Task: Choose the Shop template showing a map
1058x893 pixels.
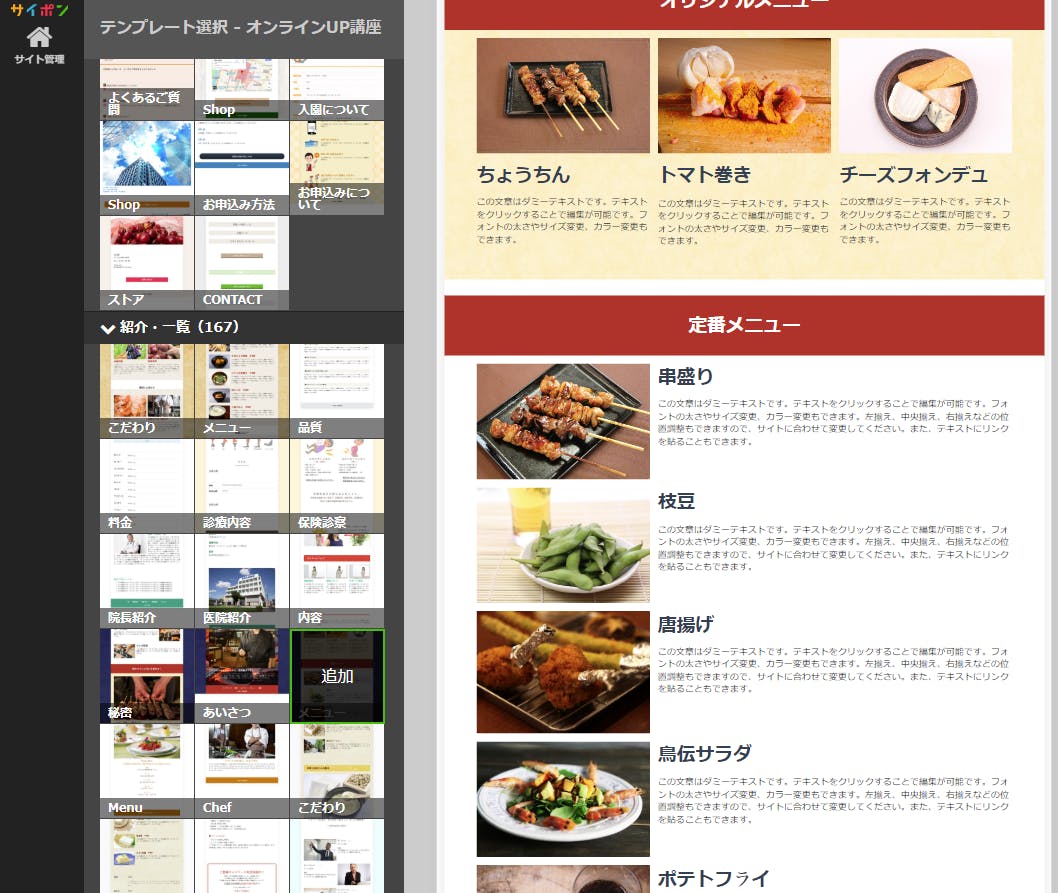Action: (242, 89)
